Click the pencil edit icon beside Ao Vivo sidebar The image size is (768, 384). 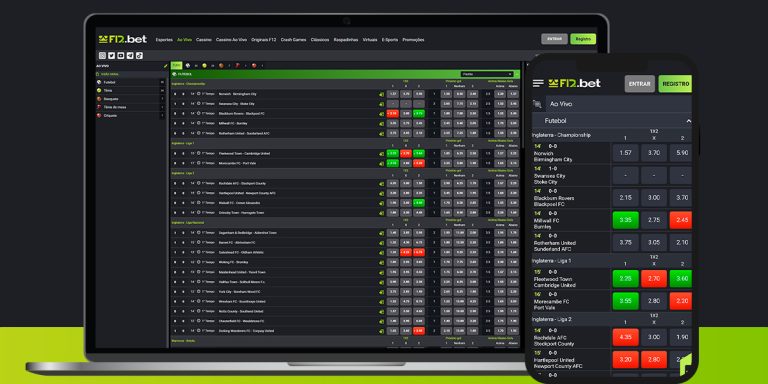[166, 66]
